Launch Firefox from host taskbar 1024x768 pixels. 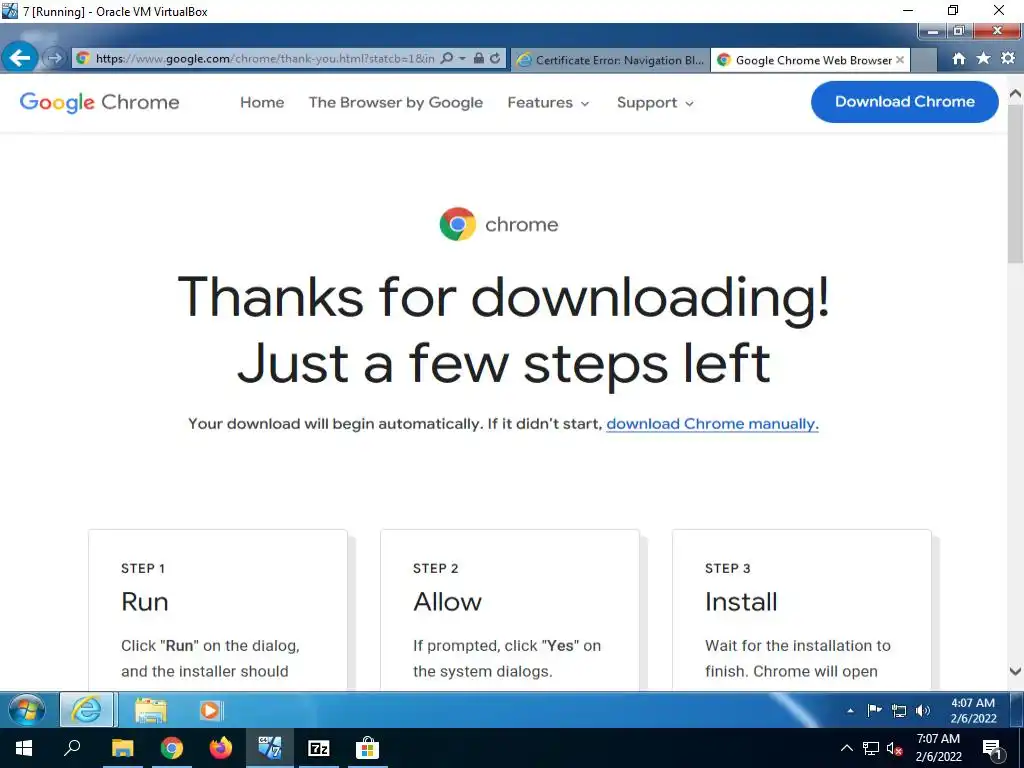(221, 748)
